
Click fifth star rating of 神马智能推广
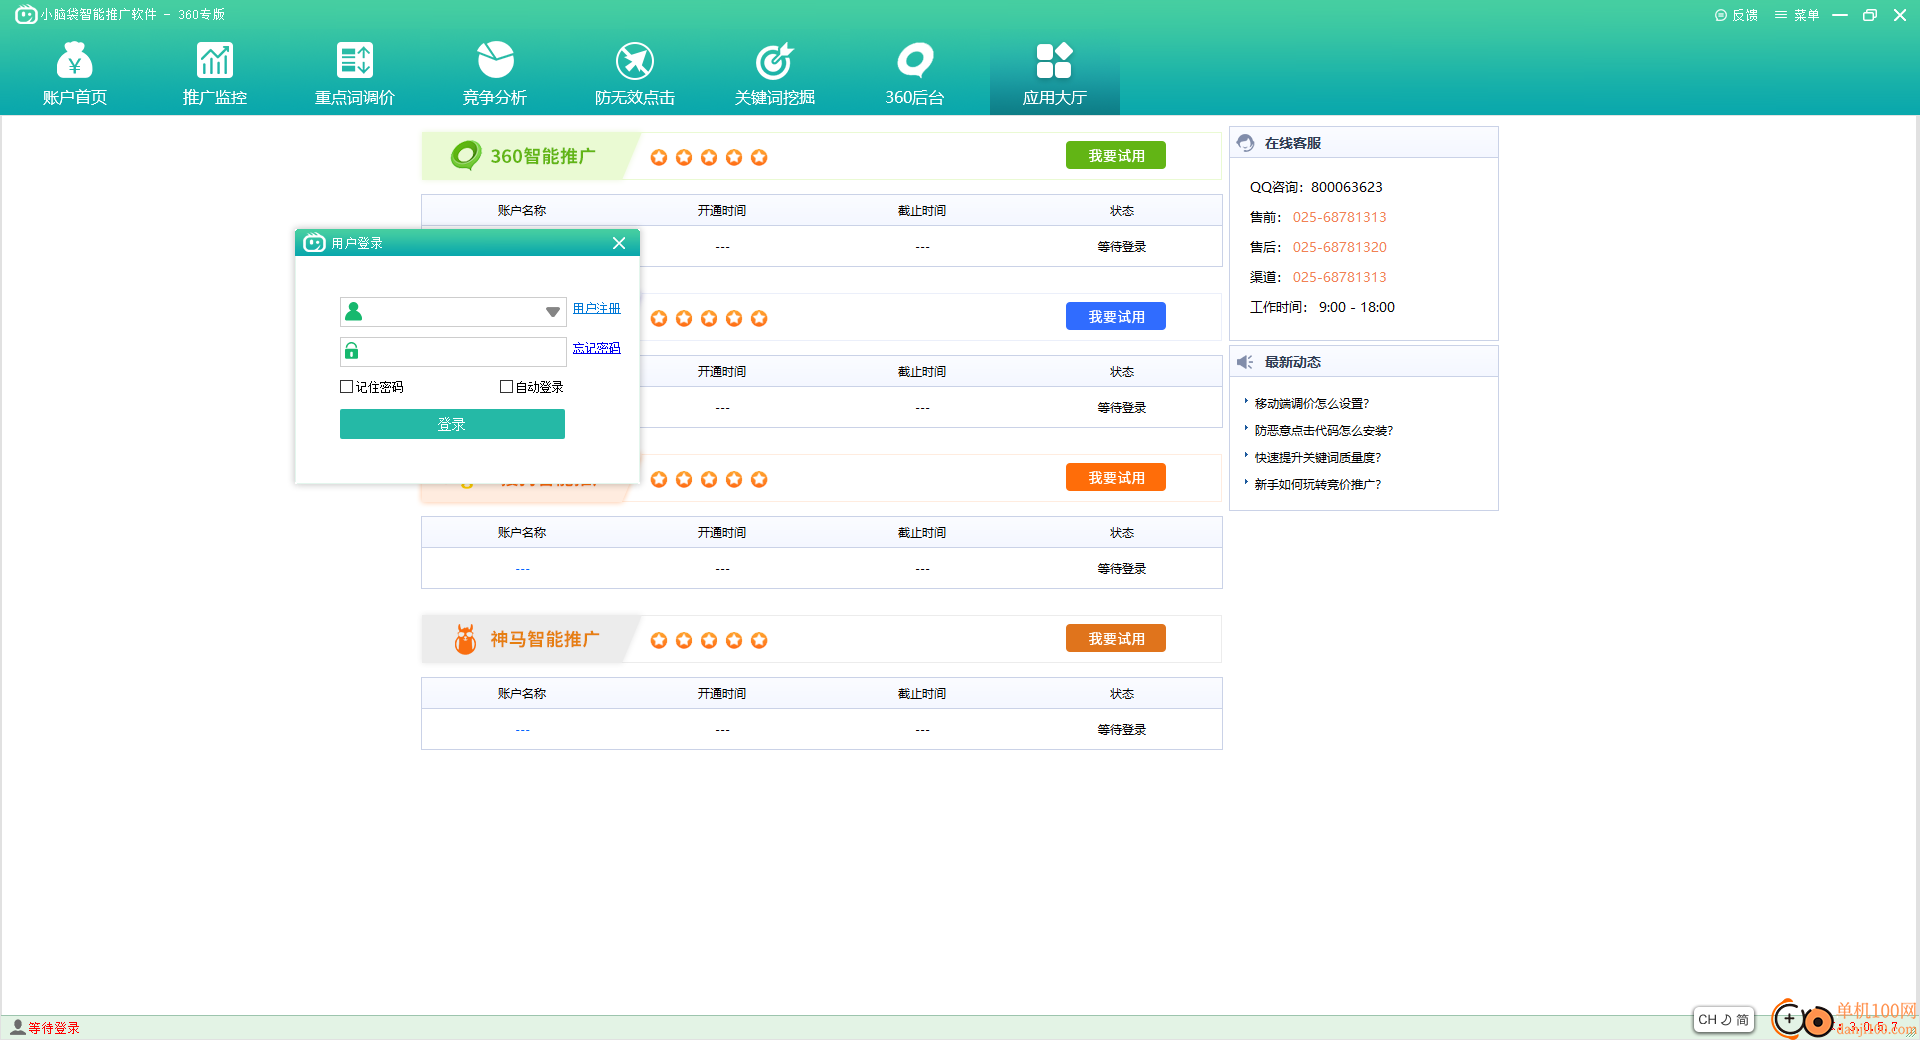[759, 640]
